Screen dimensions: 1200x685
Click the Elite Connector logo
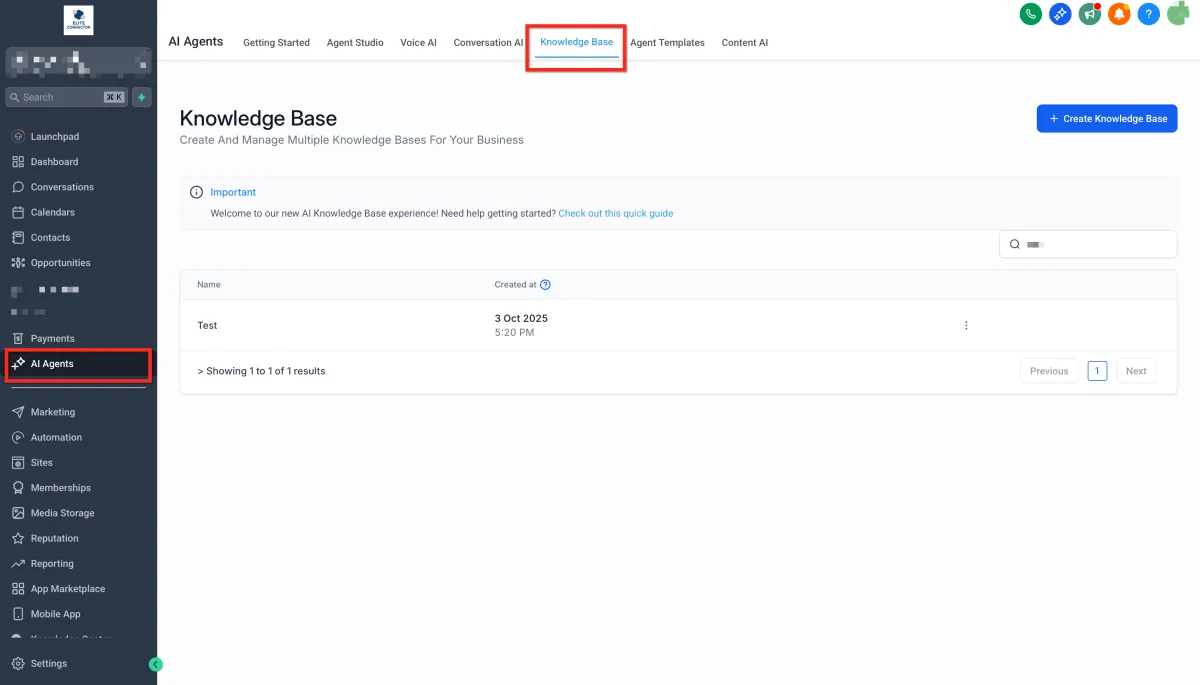78,20
